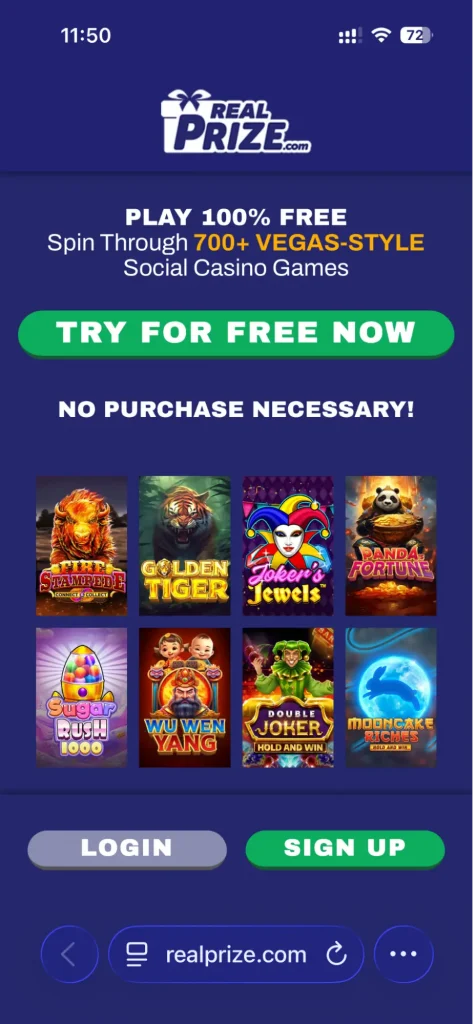Open the page settings icon in address bar
The height and width of the screenshot is (1024, 473).
137,955
